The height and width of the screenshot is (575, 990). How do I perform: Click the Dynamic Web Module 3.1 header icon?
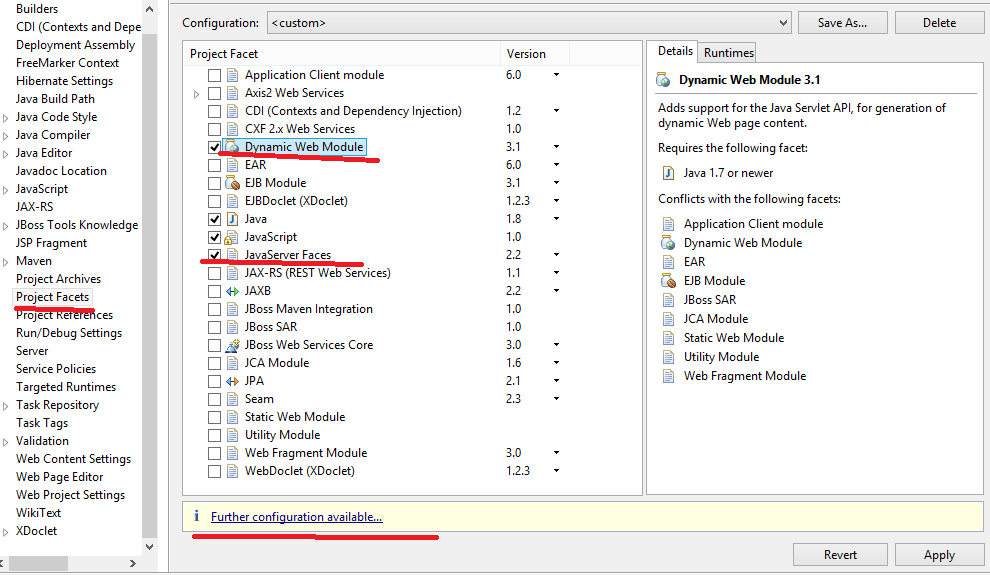pyautogui.click(x=663, y=80)
